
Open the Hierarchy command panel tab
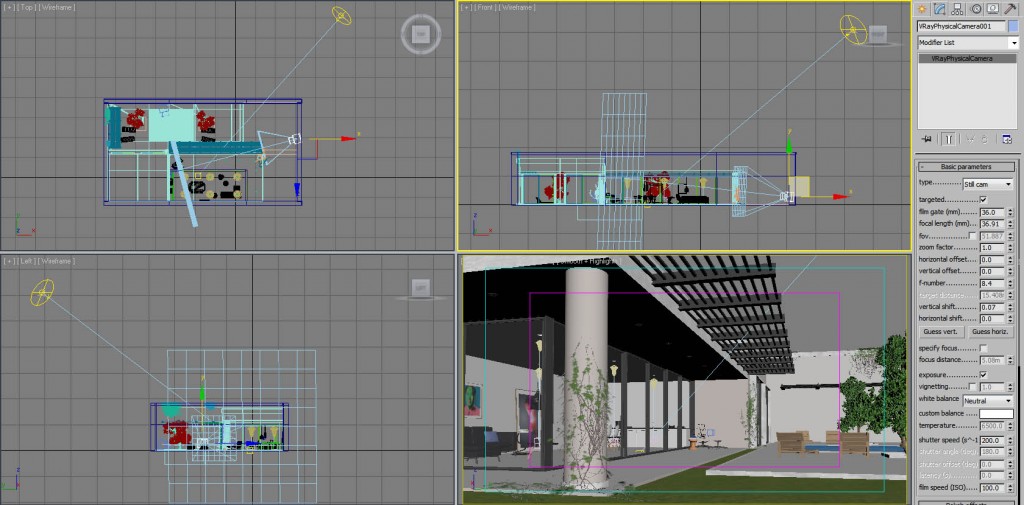tap(957, 9)
